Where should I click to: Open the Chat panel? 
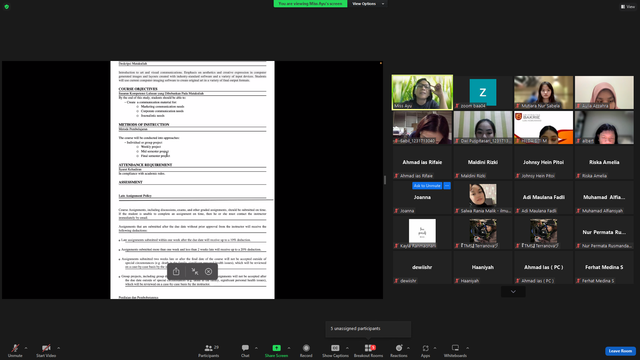(x=245, y=350)
